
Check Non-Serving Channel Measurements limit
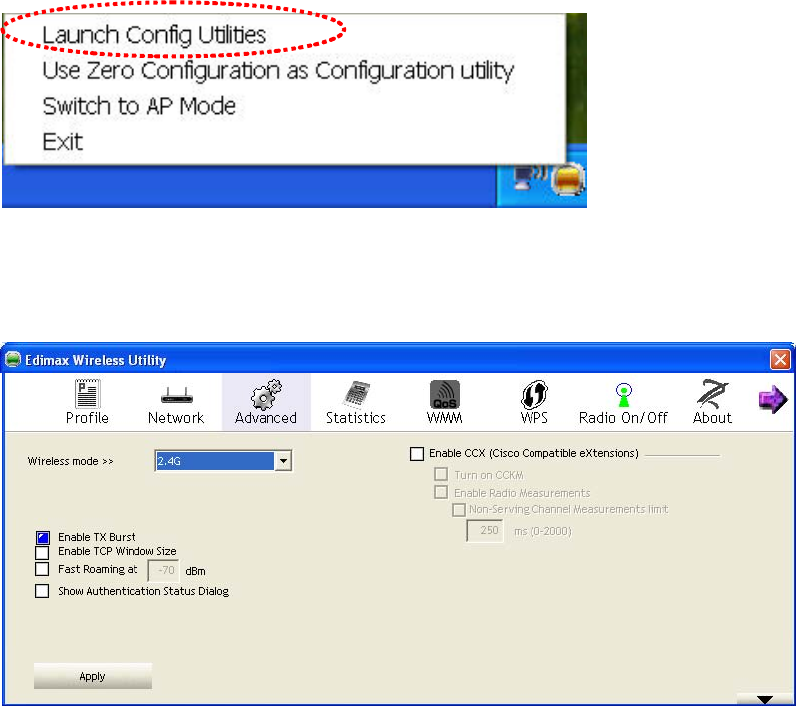point(459,510)
